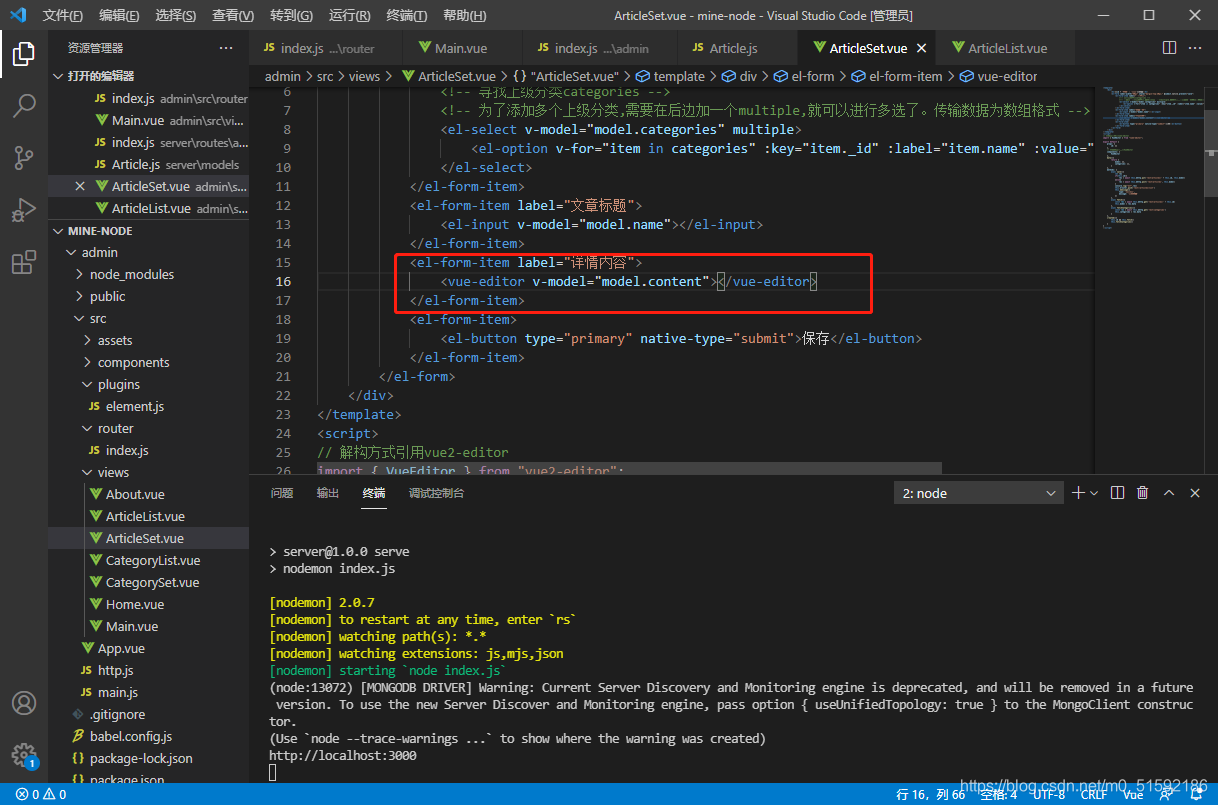The height and width of the screenshot is (805, 1218).
Task: Click the Accounts icon in activity bar
Action: [24, 703]
